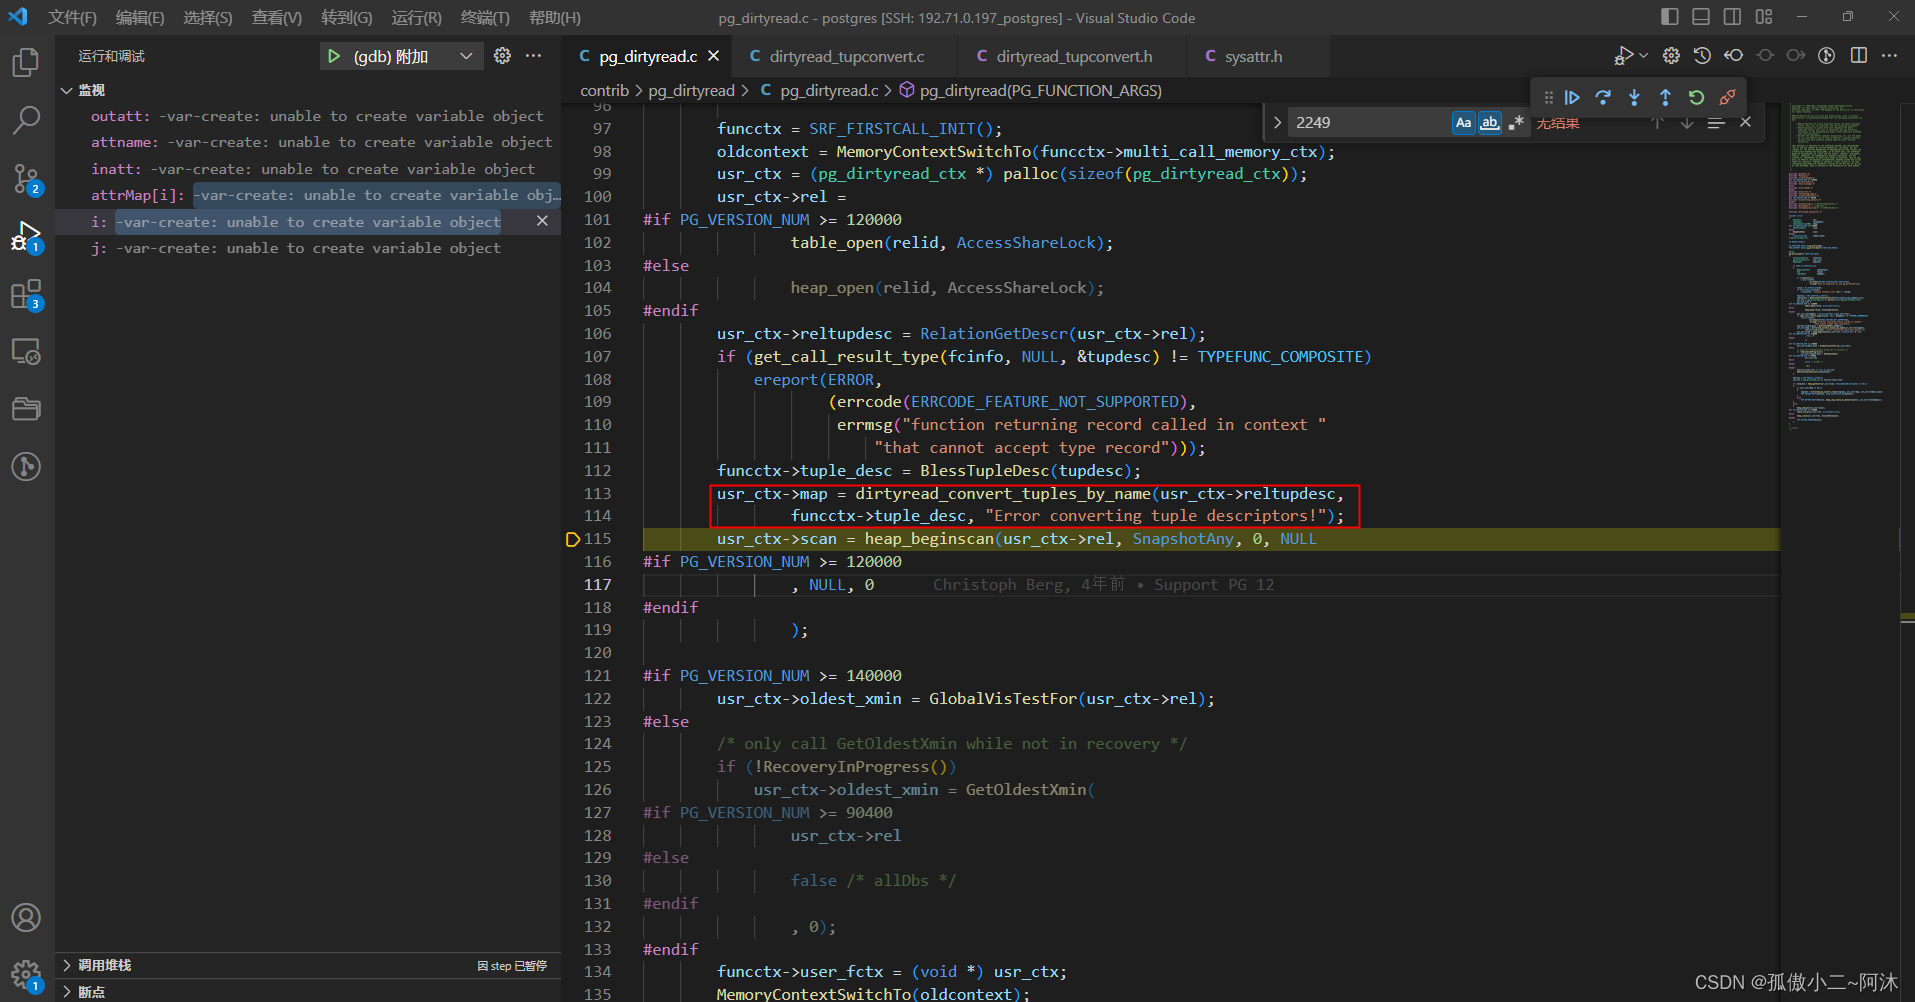Image resolution: width=1915 pixels, height=1002 pixels.
Task: Click contrib breadcrumb segment
Action: (604, 90)
